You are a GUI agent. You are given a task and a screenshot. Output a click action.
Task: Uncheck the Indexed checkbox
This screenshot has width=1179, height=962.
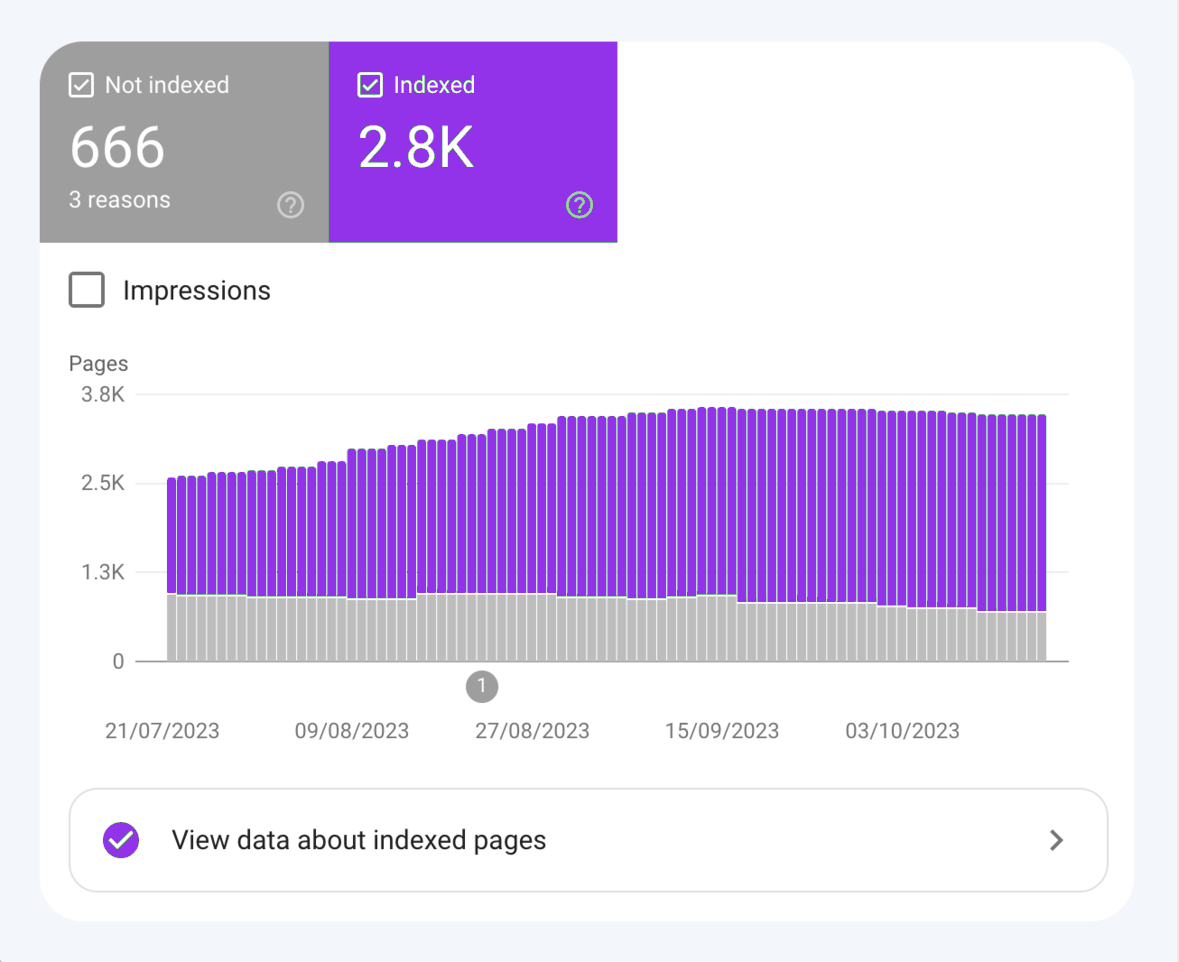coord(370,86)
